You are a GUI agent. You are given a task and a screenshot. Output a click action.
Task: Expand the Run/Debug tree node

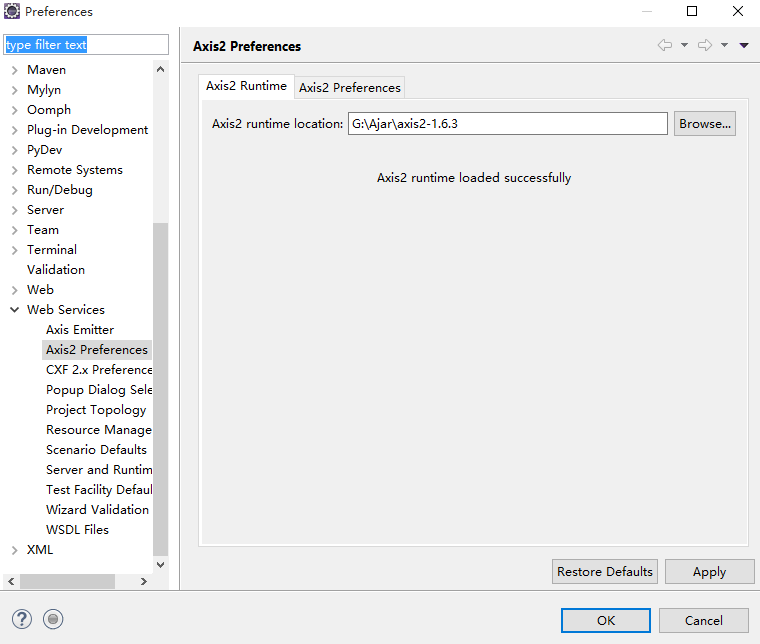15,190
